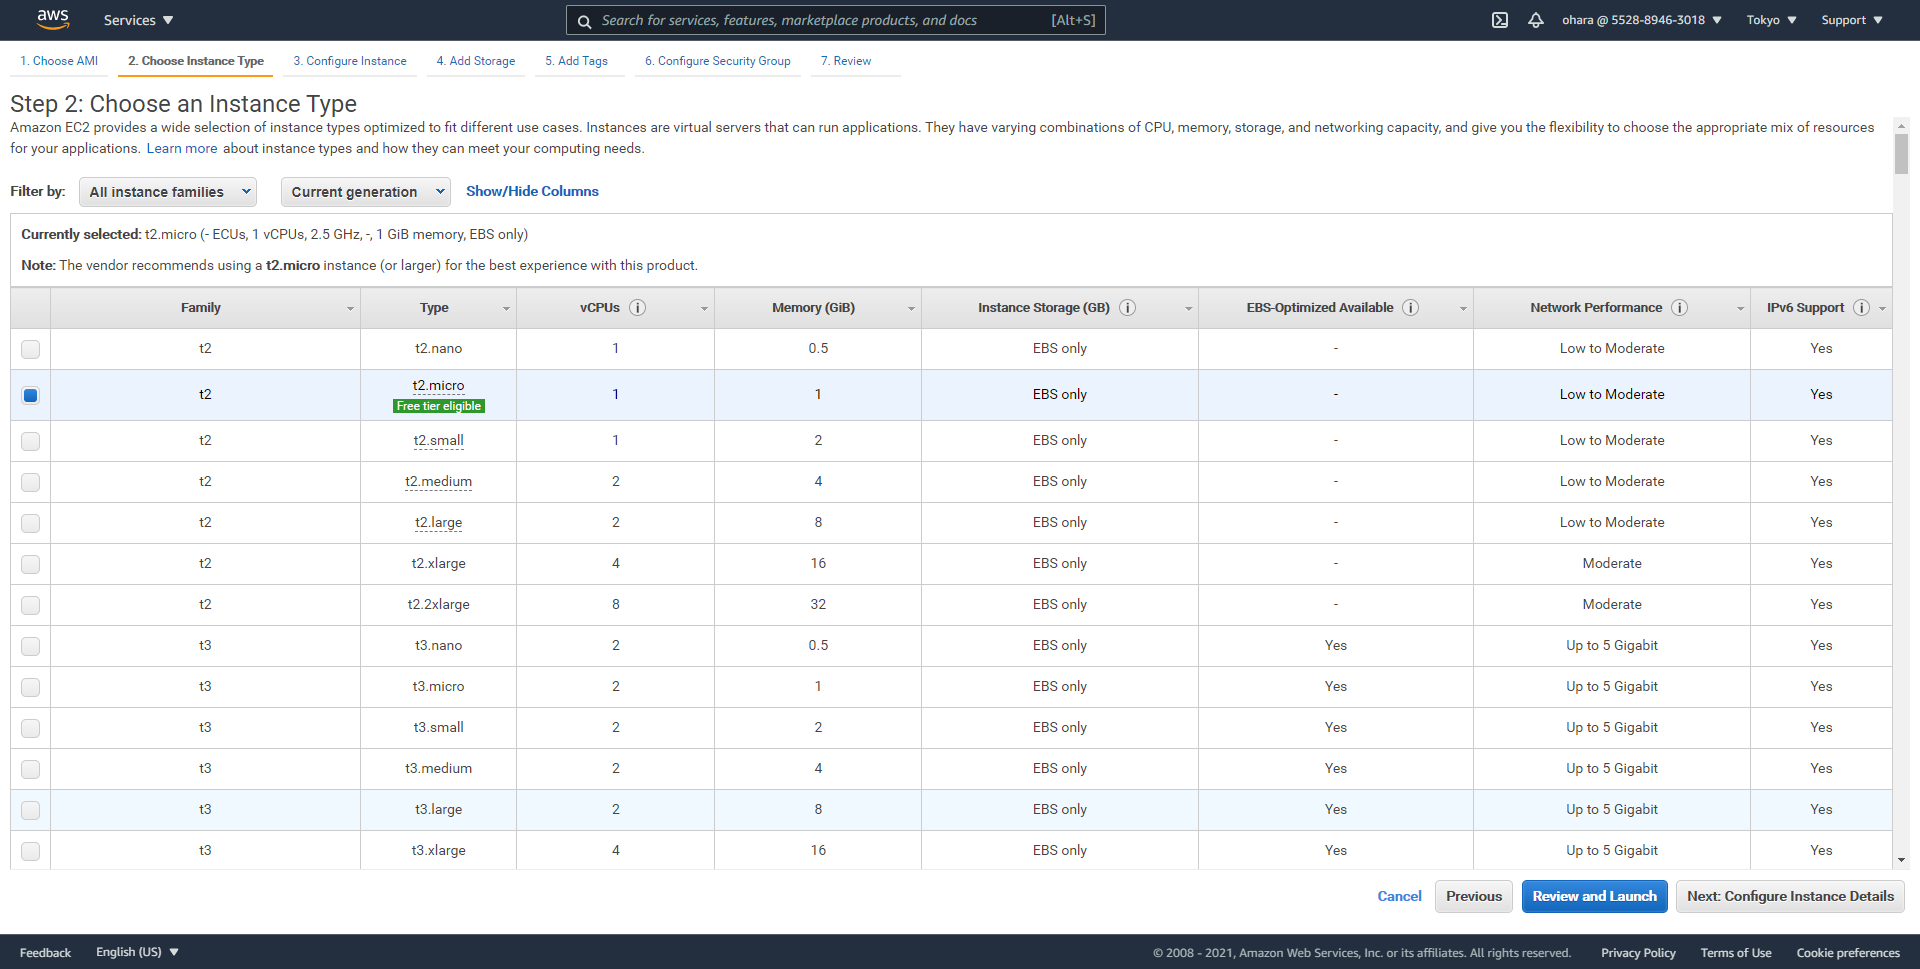Select the t2.2xlarge instance checkbox
This screenshot has height=969, width=1920.
tap(31, 605)
